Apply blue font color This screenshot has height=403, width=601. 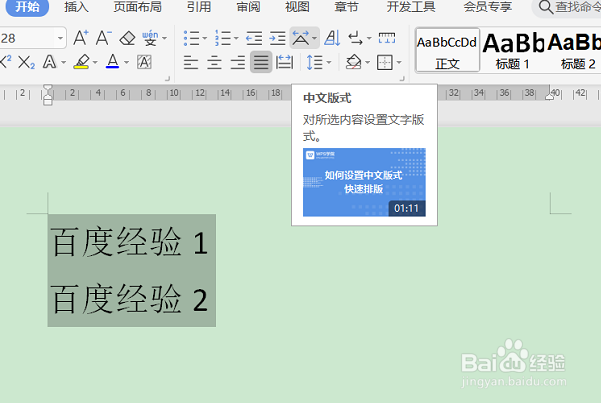112,62
